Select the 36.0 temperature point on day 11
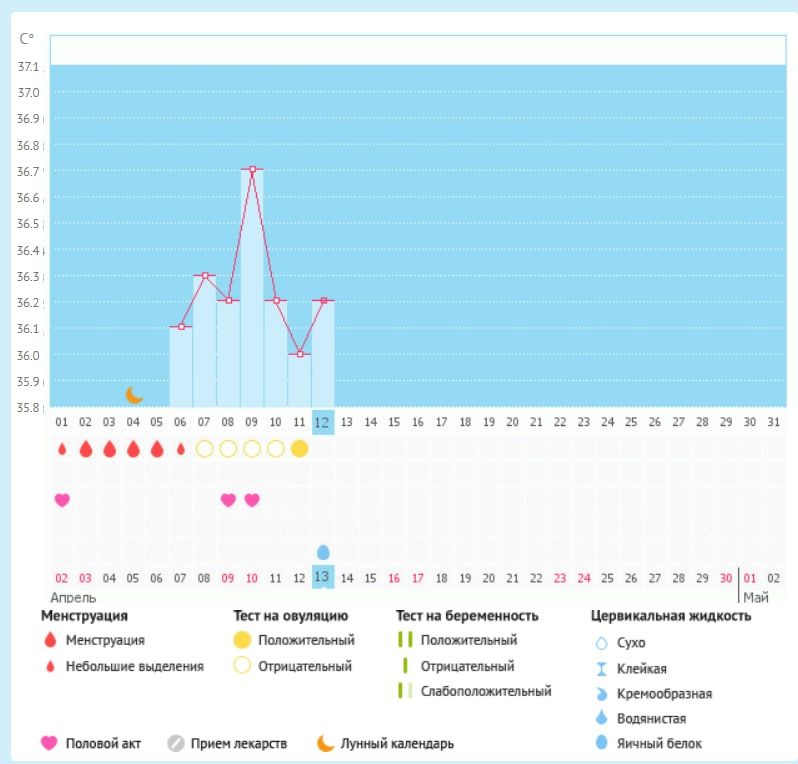Screen dimensions: 798x764 pos(299,354)
